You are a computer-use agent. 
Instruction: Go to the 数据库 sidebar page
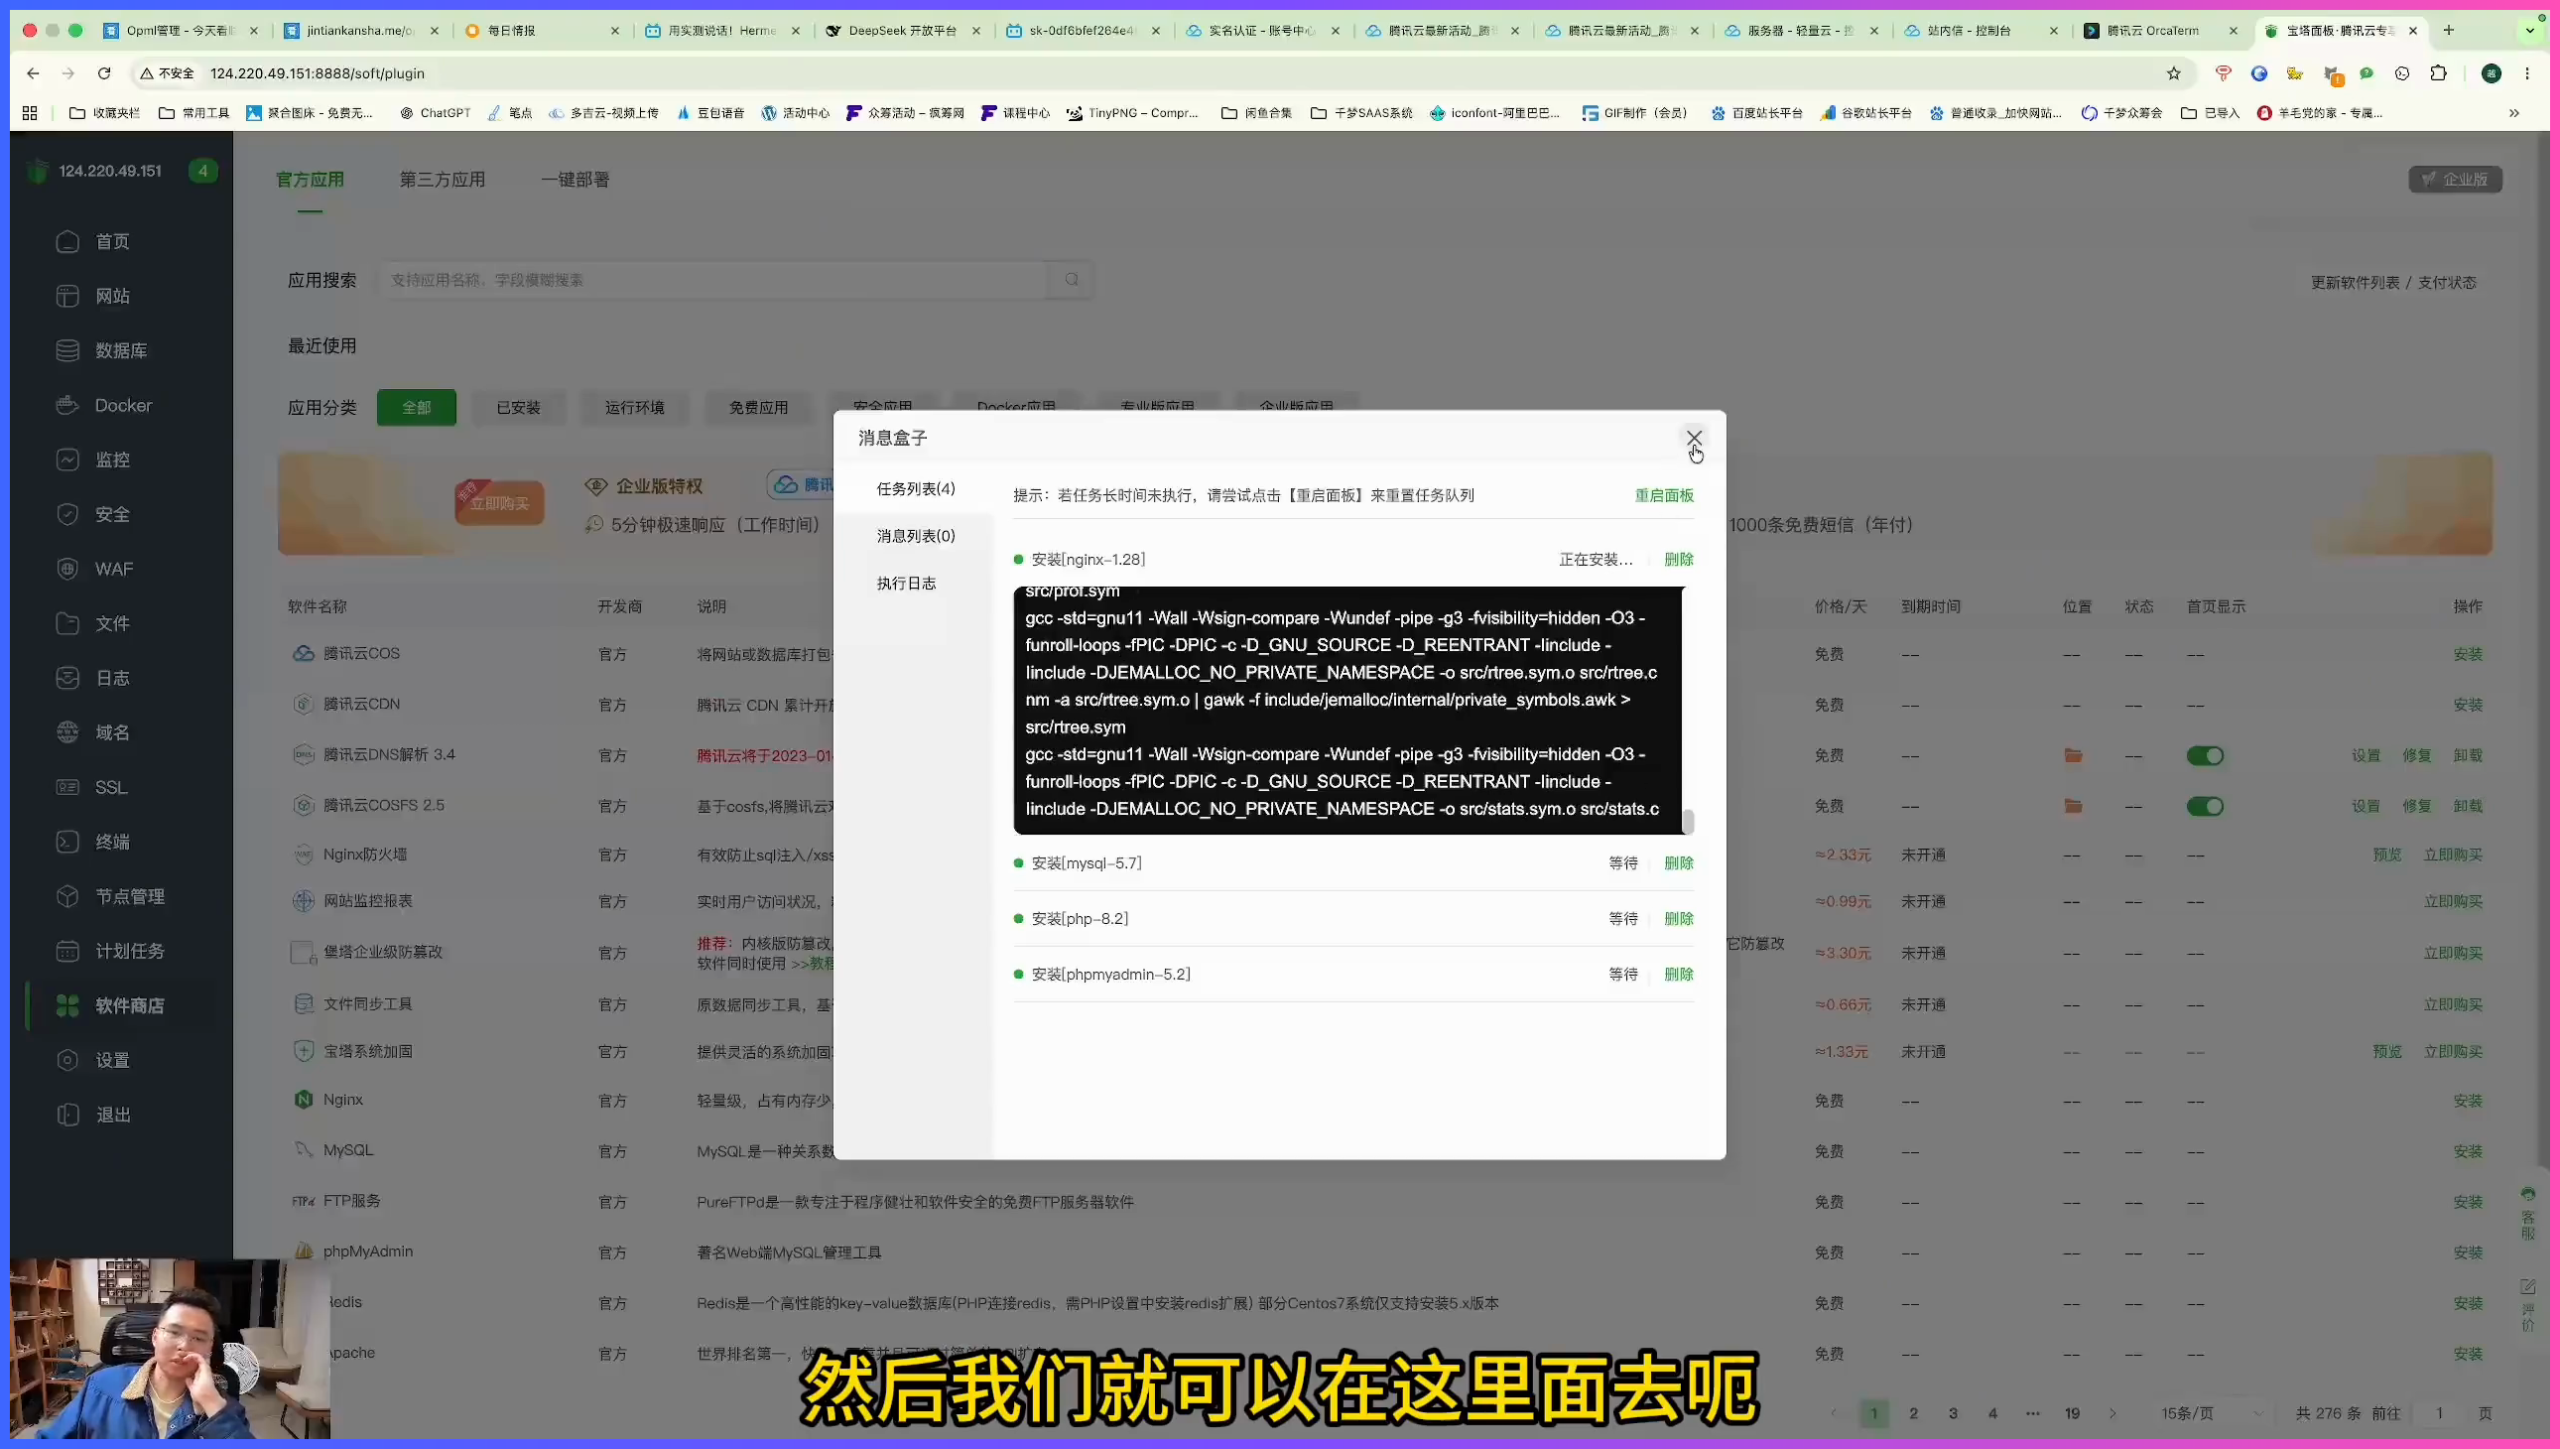[x=120, y=351]
